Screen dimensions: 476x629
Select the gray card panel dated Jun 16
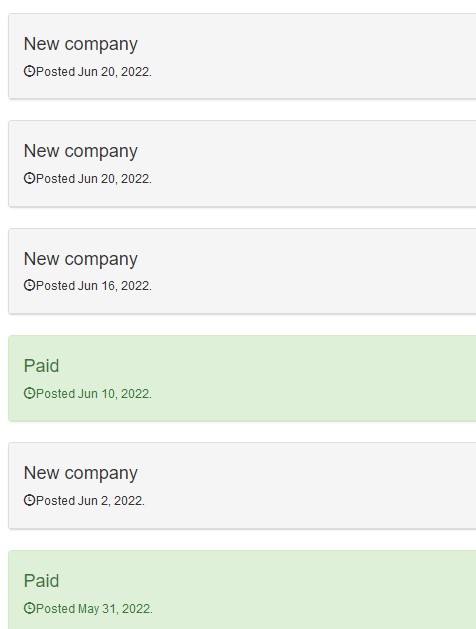pyautogui.click(x=242, y=271)
